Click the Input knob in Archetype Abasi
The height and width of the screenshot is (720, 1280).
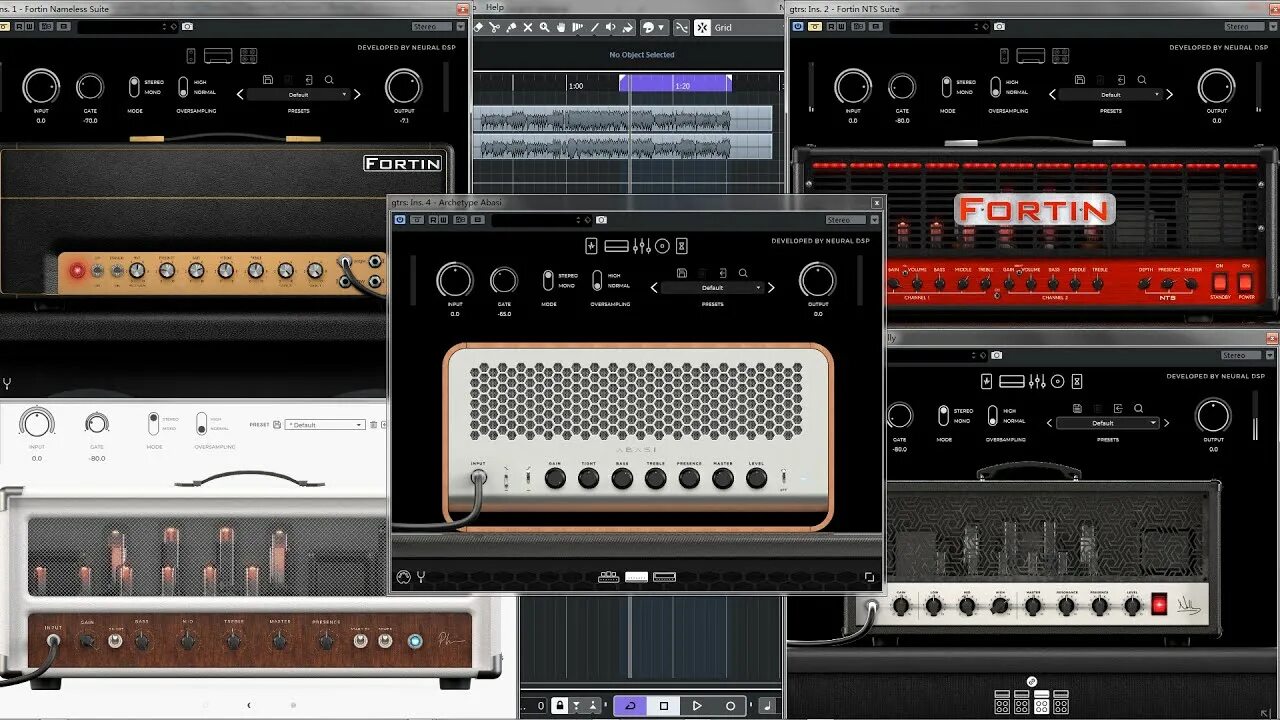[x=455, y=281]
